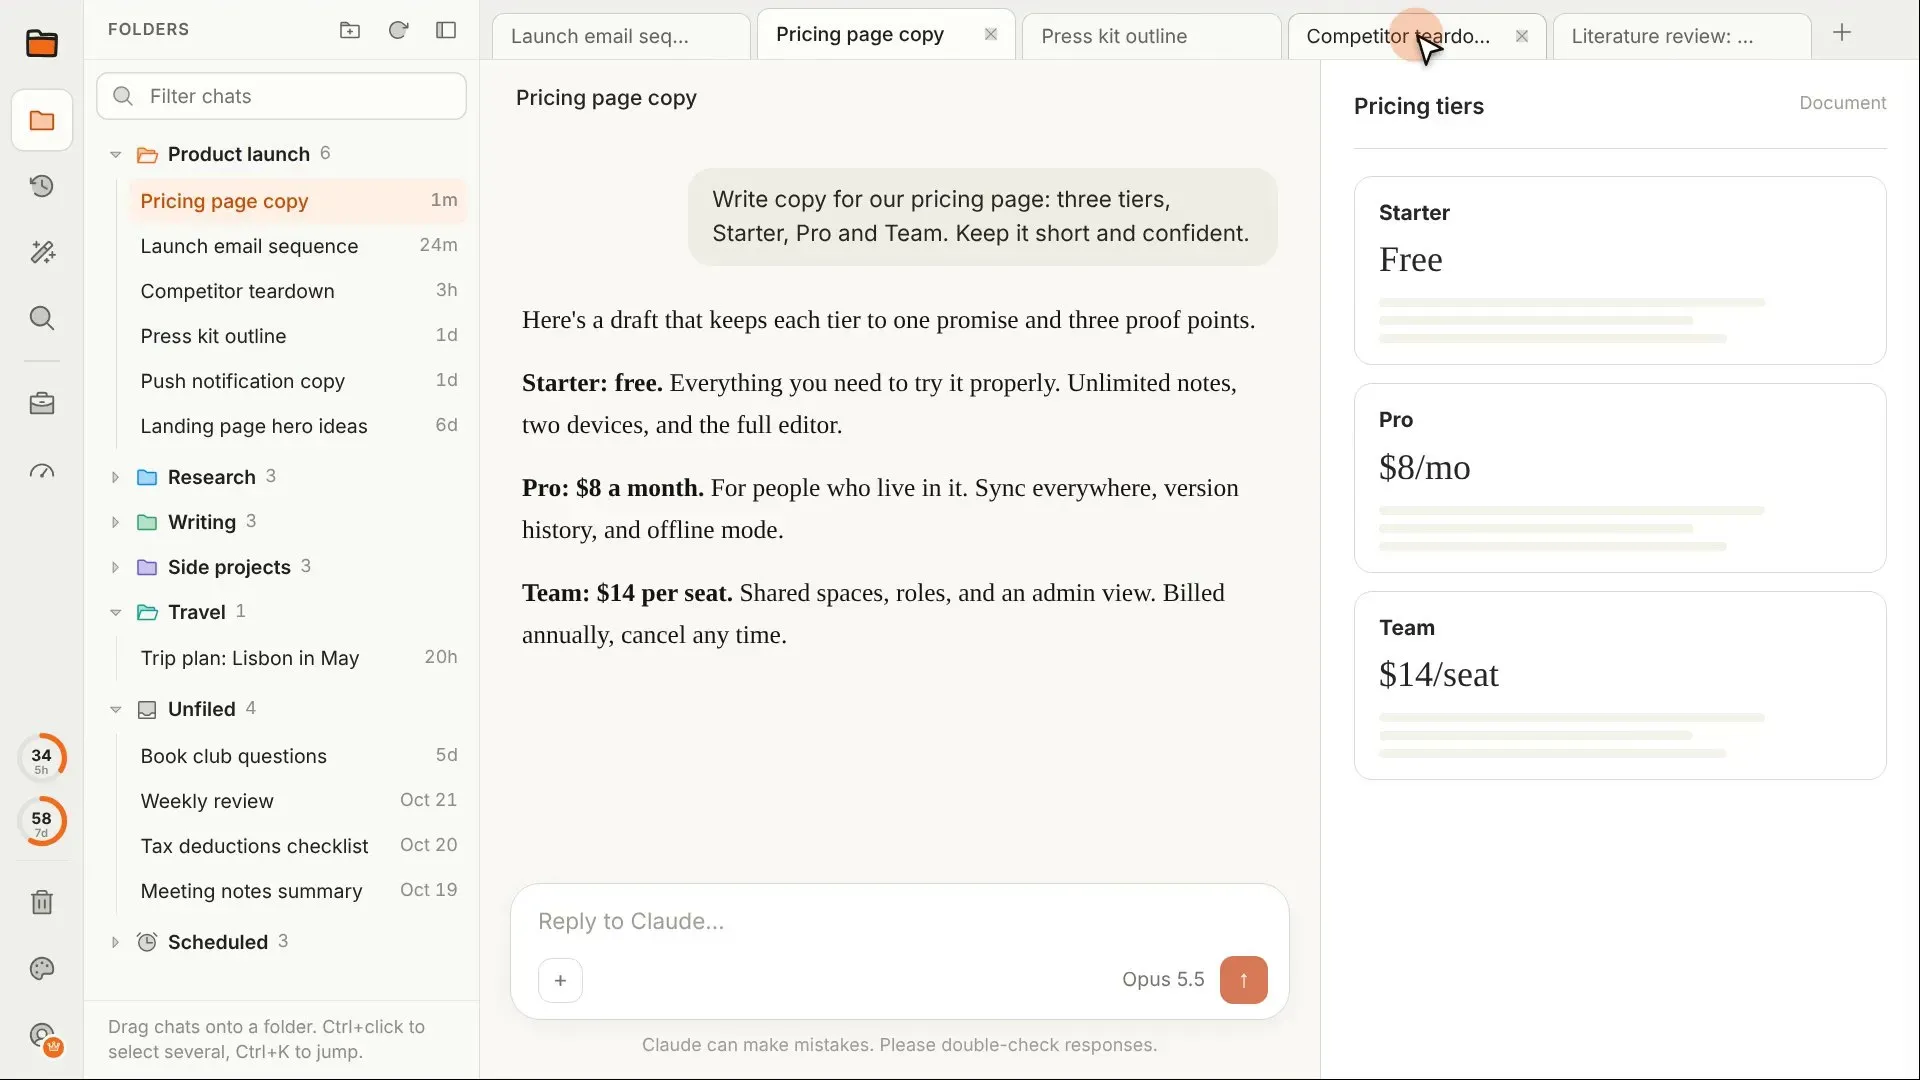Open the briefcase icon in the rail
This screenshot has width=1920, height=1080.
click(x=42, y=404)
